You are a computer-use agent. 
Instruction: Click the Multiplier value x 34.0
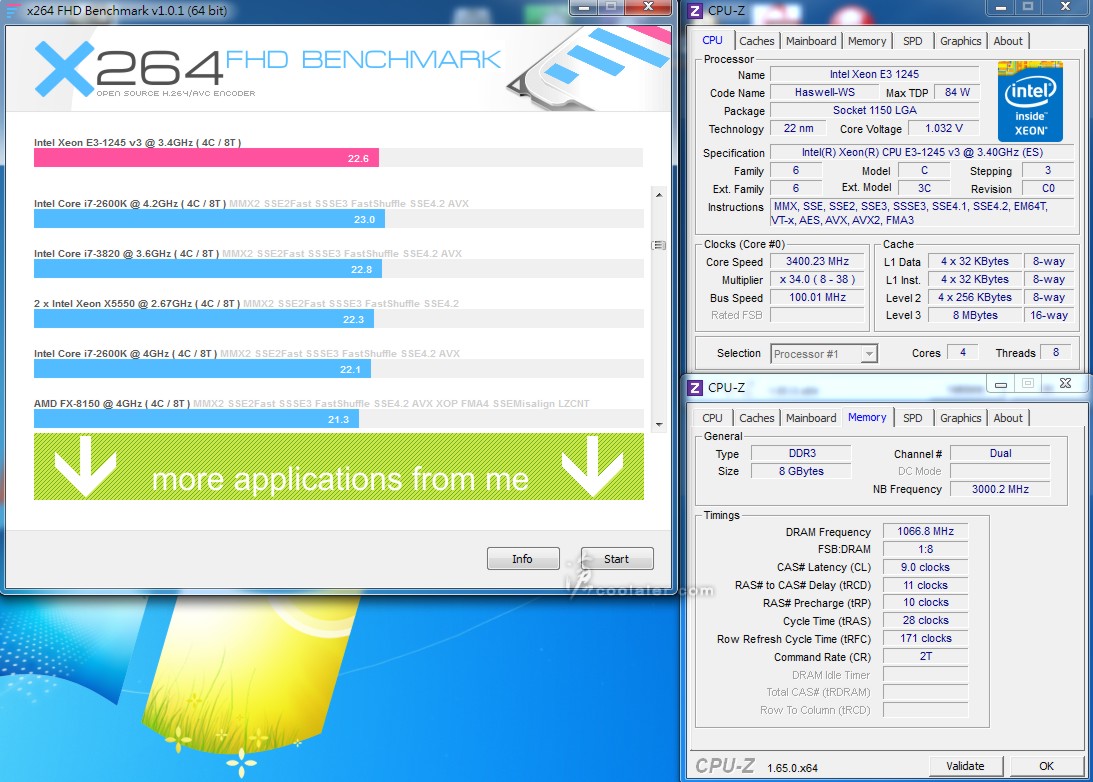tap(818, 279)
